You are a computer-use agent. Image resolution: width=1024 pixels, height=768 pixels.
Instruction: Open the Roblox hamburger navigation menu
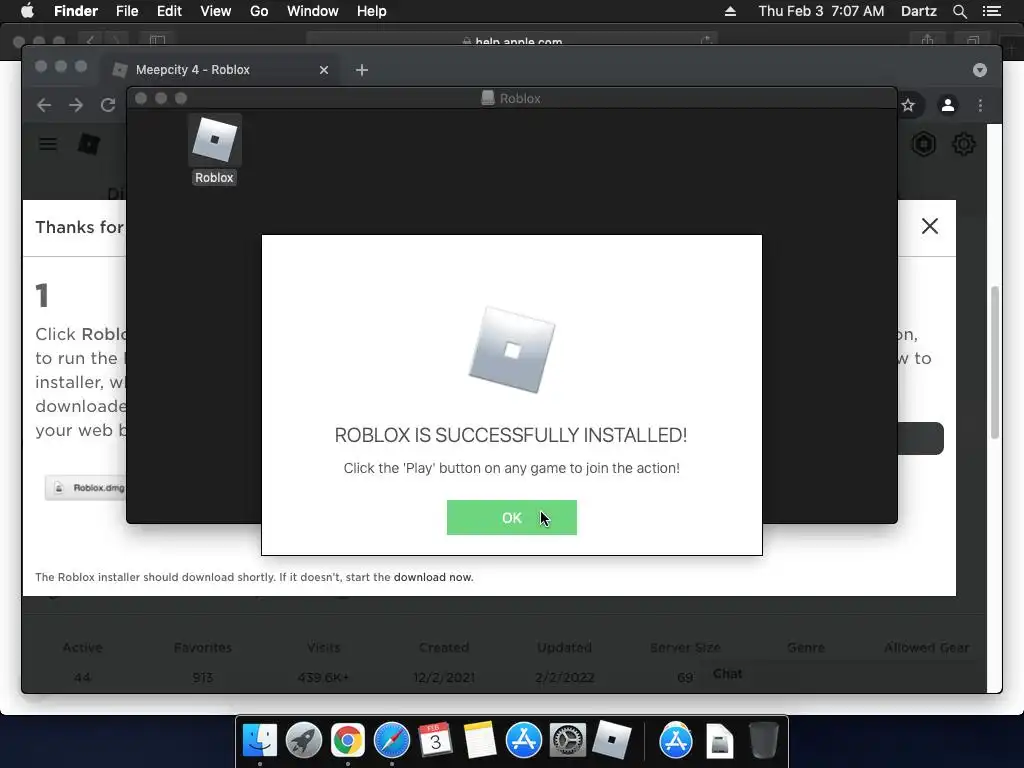pyautogui.click(x=48, y=144)
